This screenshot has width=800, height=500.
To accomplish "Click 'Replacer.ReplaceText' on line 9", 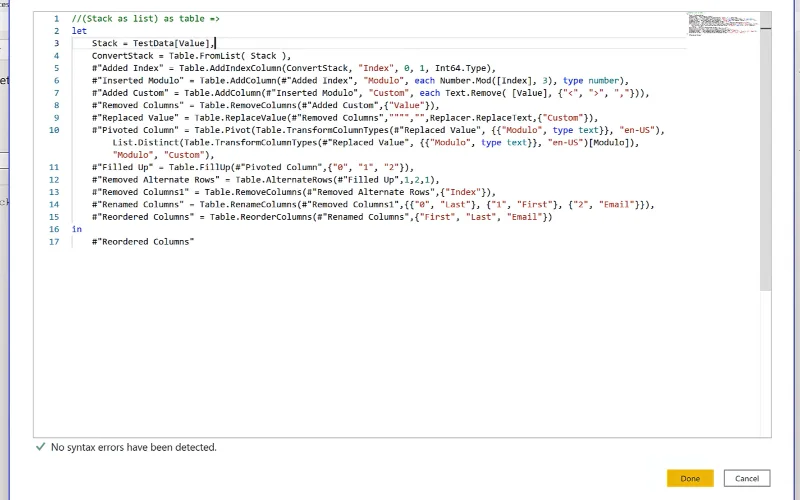I will point(481,118).
